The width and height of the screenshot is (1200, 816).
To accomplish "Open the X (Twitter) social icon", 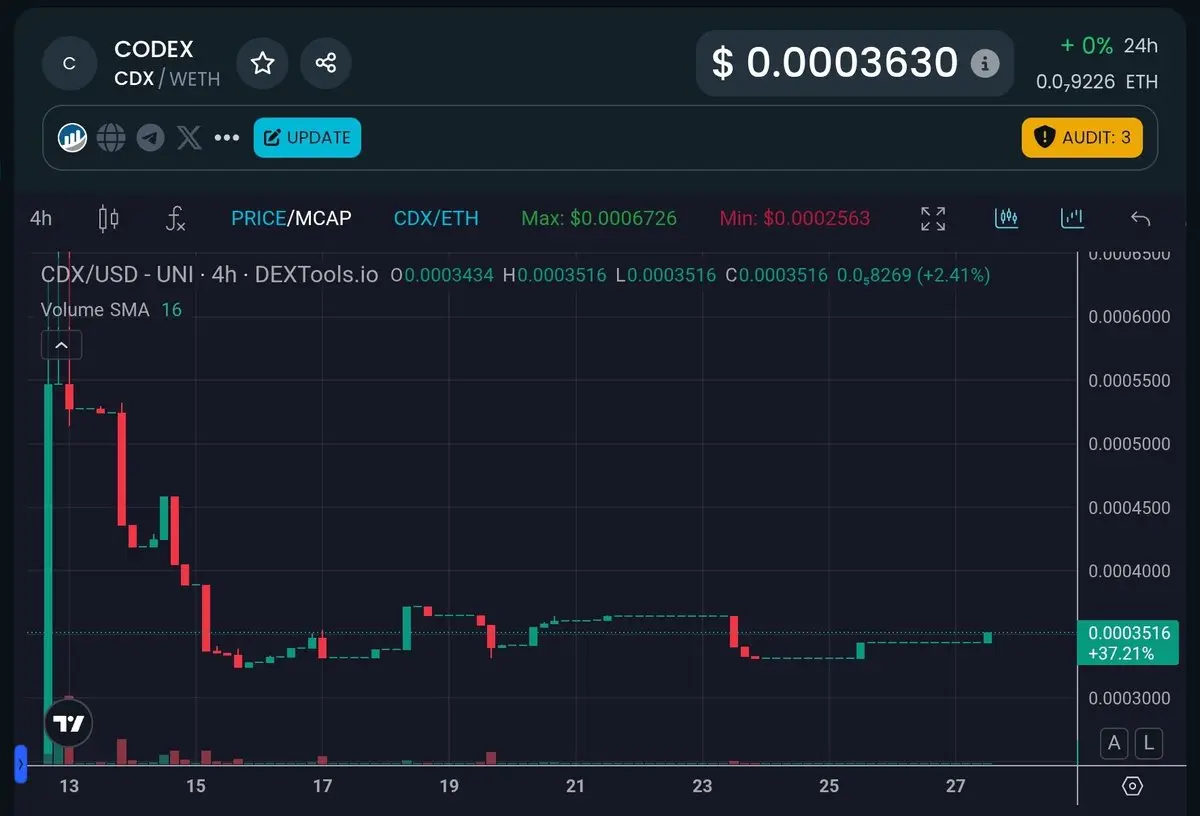I will [x=189, y=138].
